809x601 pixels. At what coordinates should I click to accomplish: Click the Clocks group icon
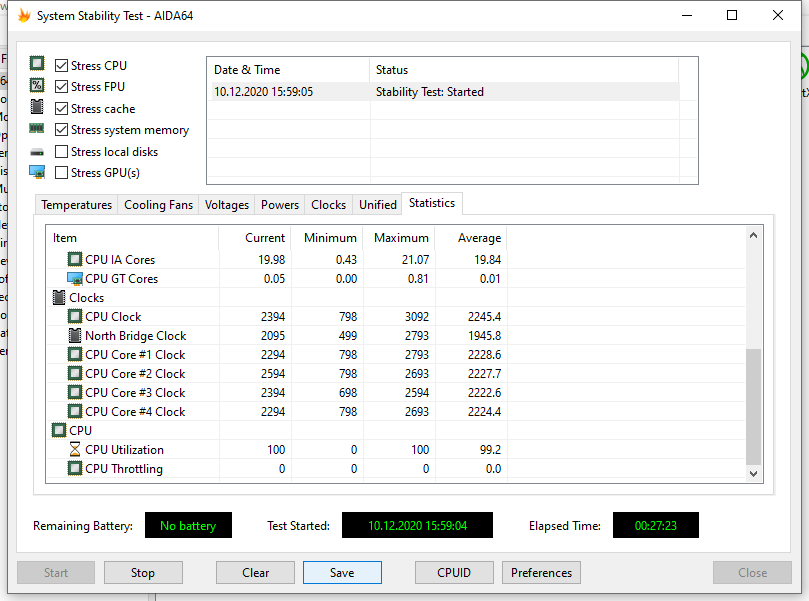point(59,297)
